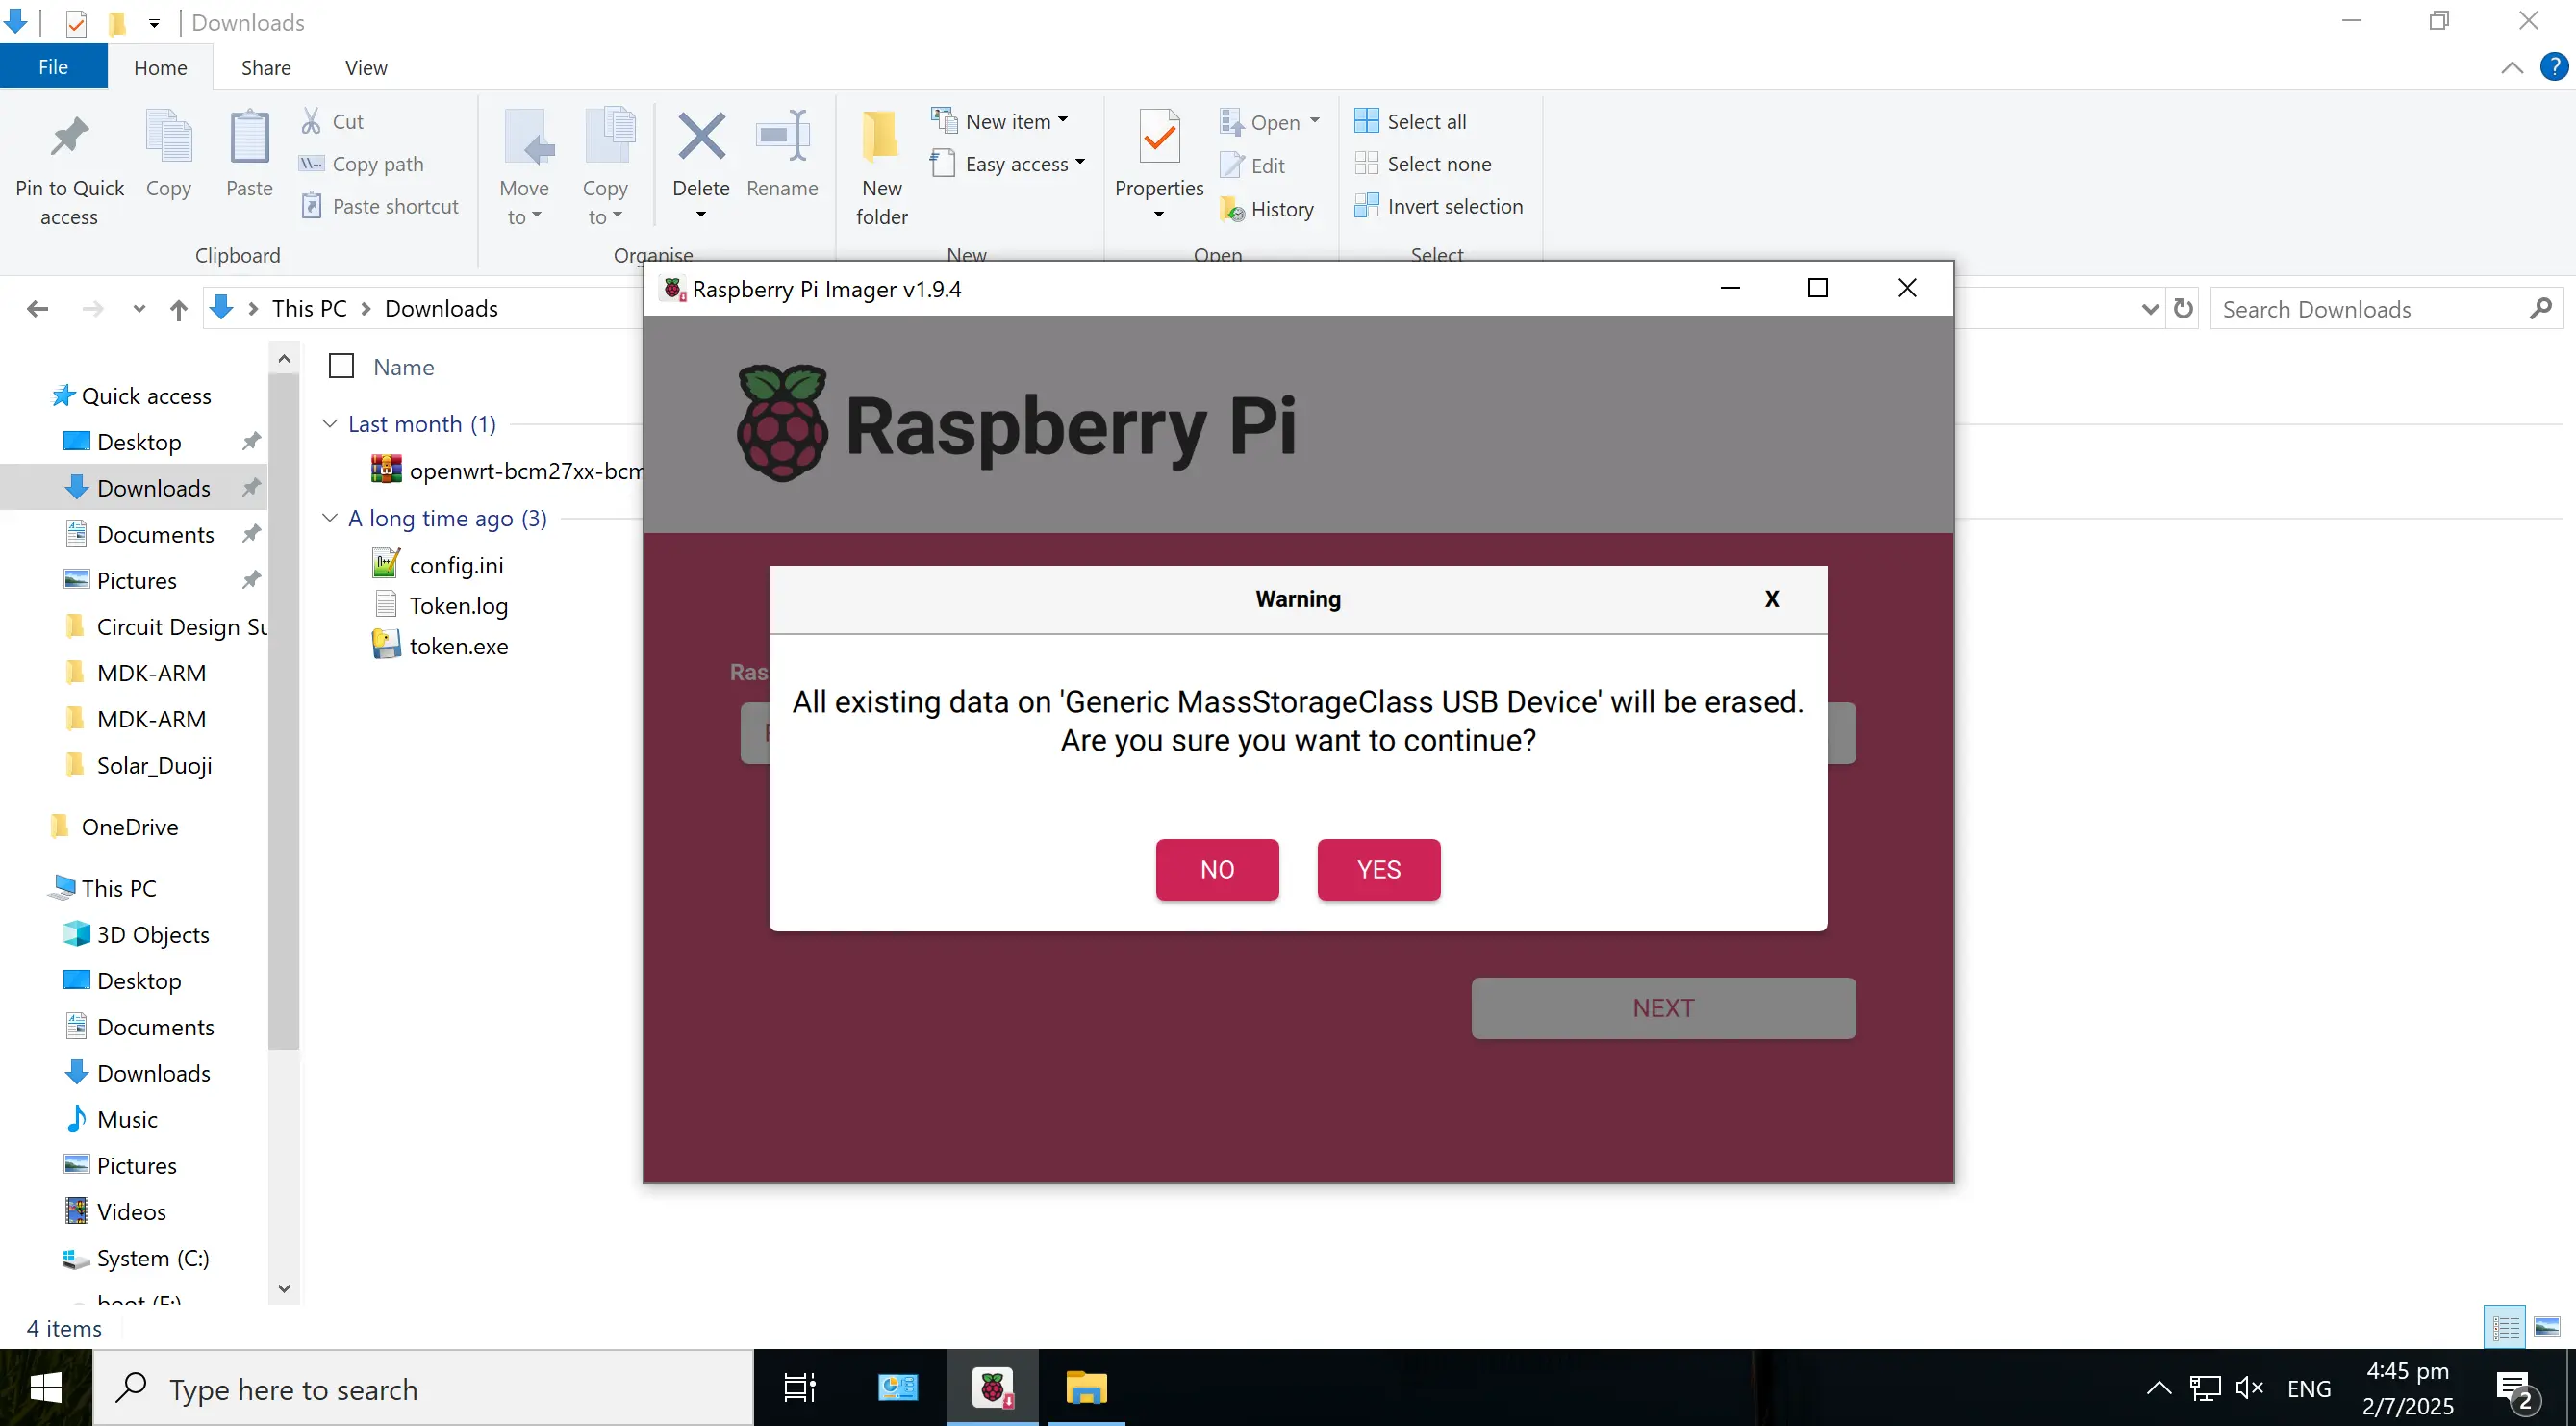Screen dimensions: 2576x1426
Task: Select the token.exe file
Action: click(x=440, y=646)
